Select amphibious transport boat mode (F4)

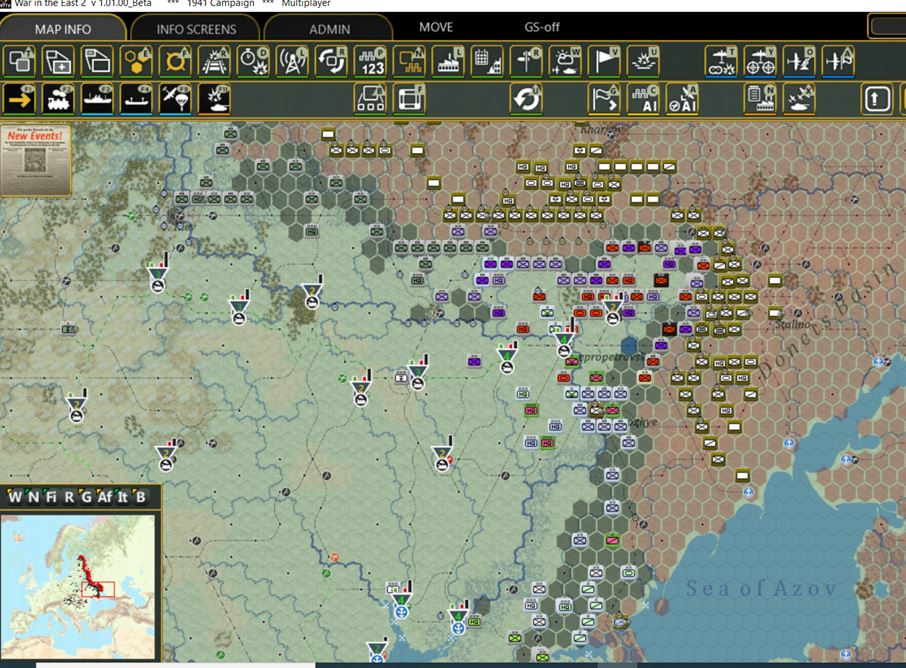click(x=136, y=99)
